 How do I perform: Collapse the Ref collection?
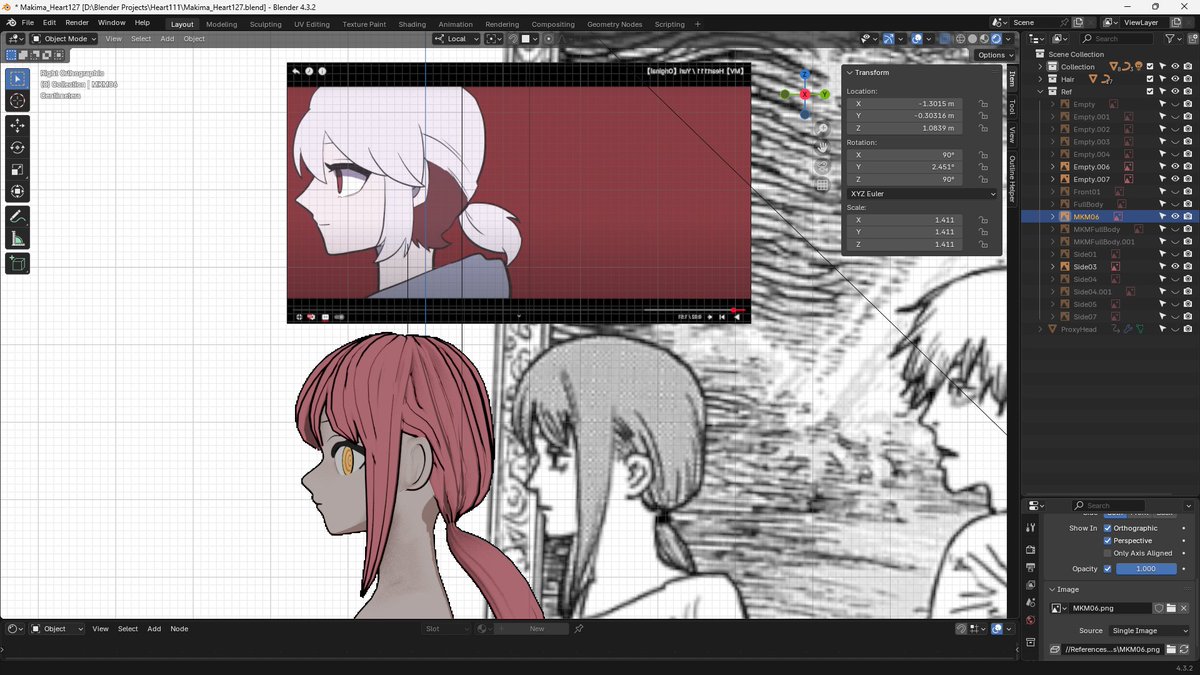1040,91
